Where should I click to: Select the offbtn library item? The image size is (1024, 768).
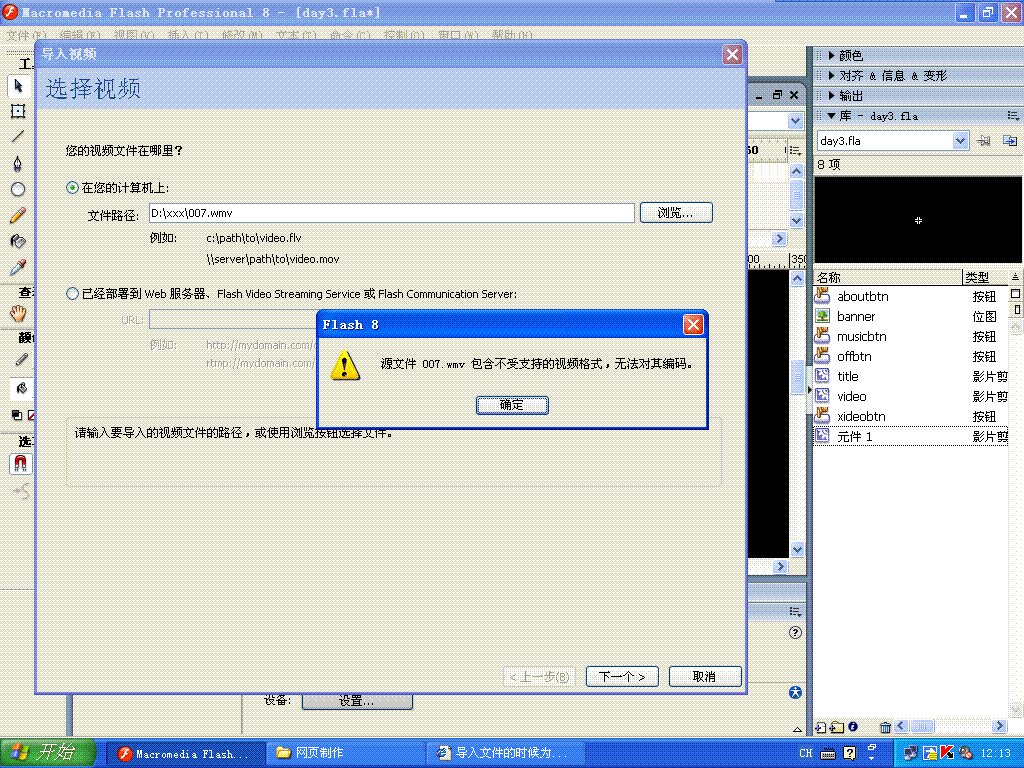tap(910, 357)
